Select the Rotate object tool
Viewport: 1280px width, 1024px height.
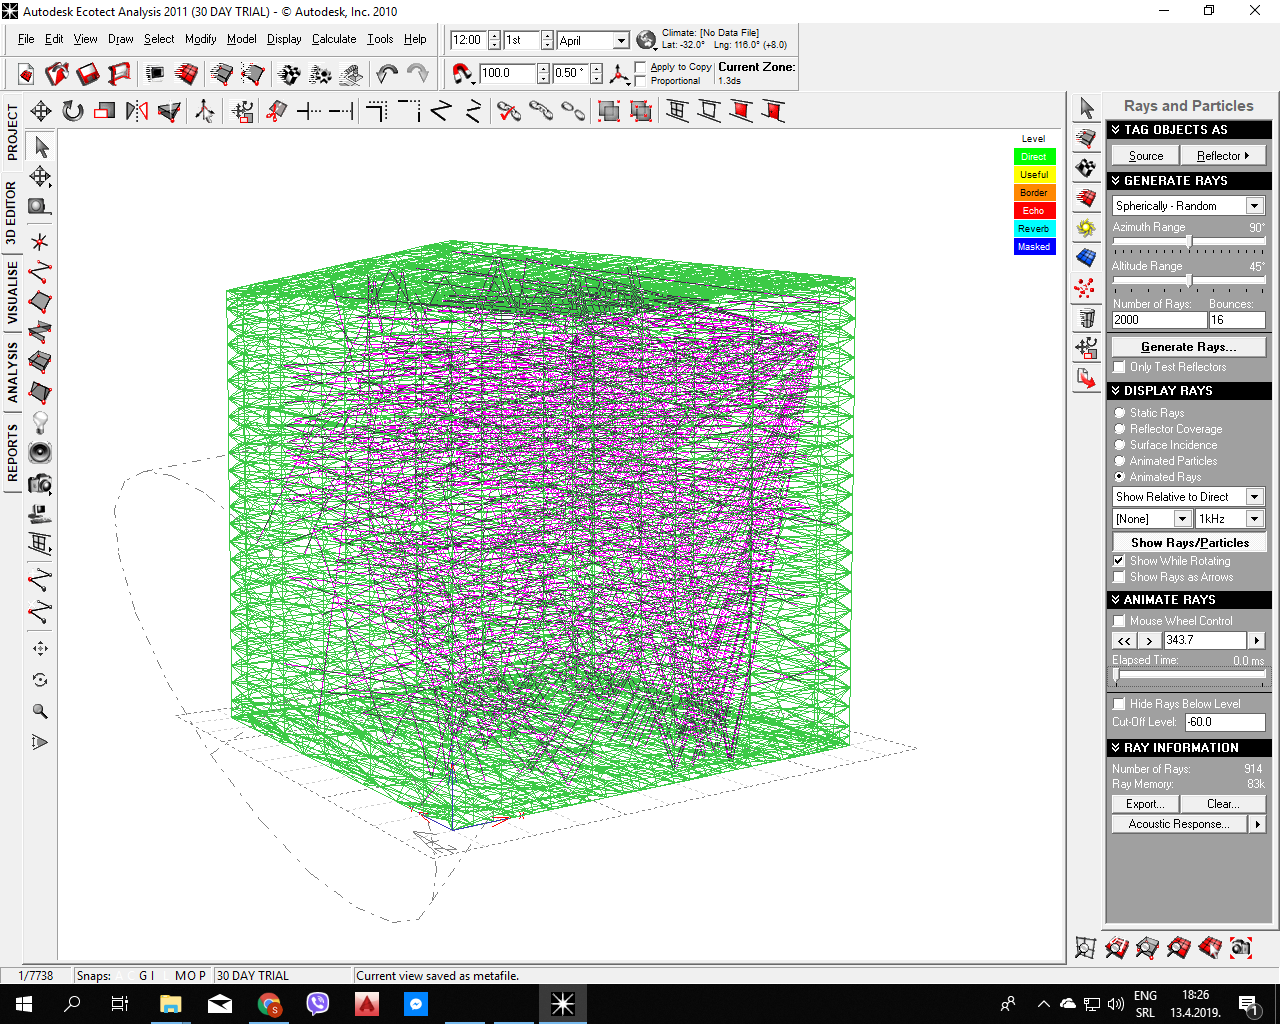(73, 111)
